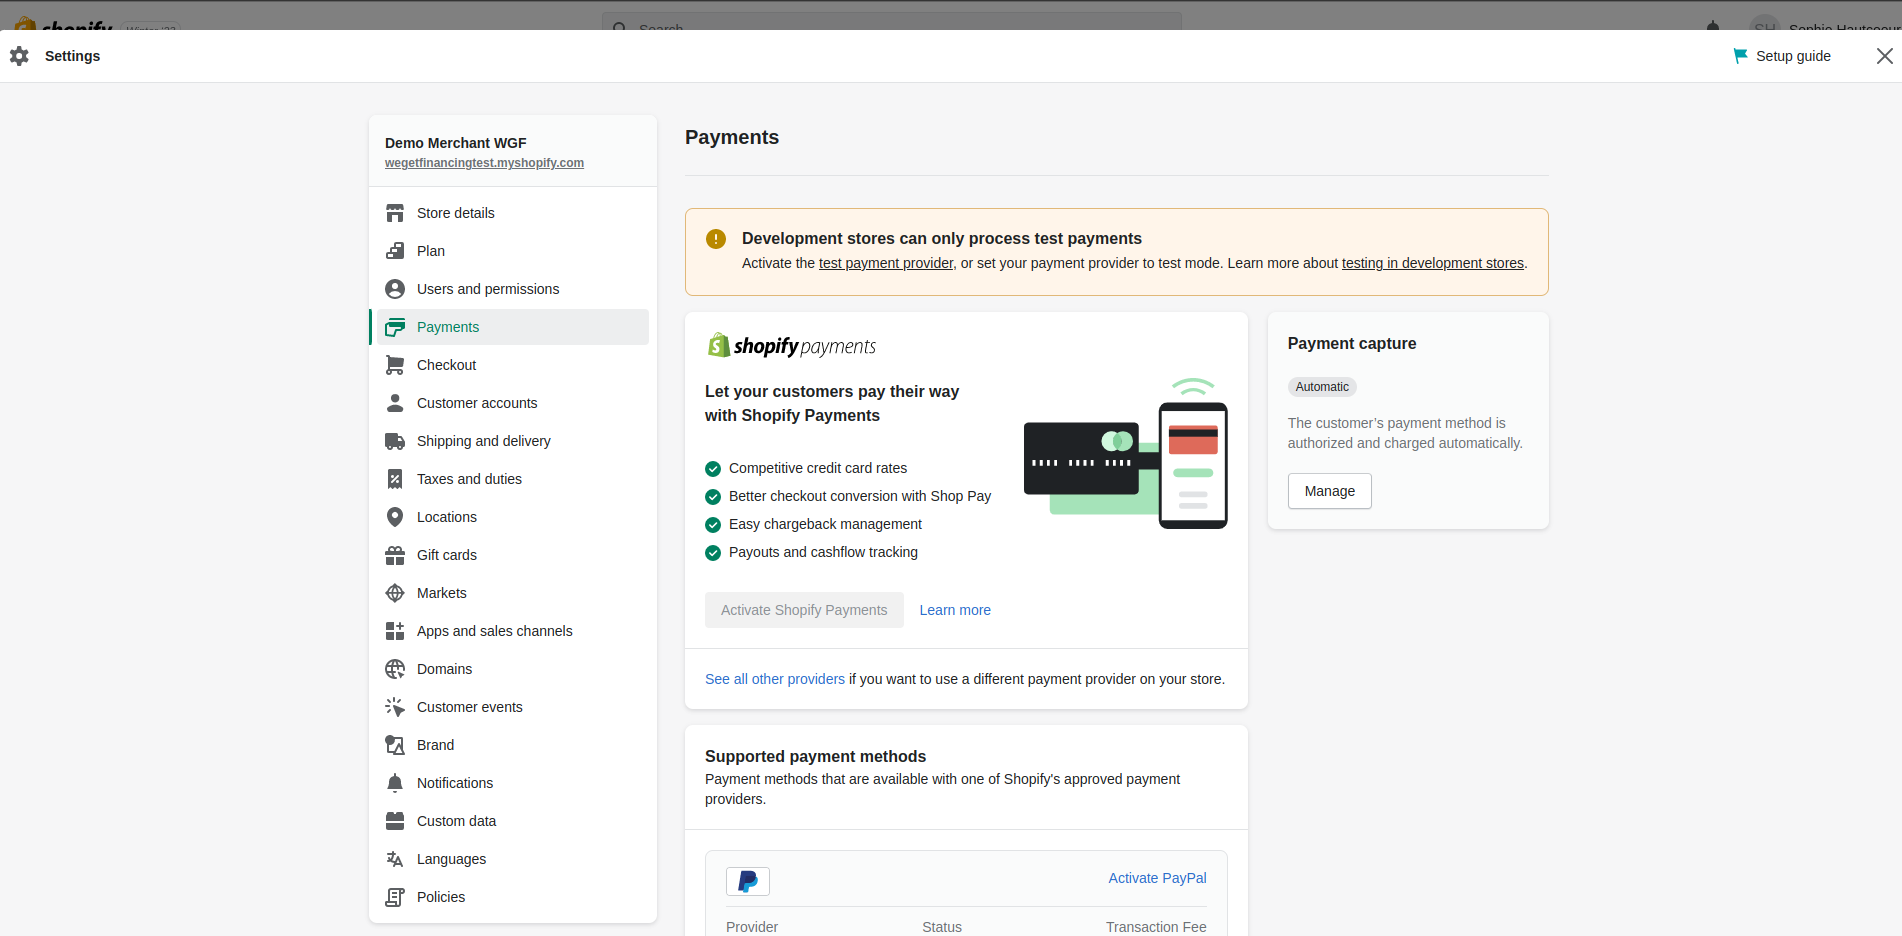Click Manage payment capture button
The width and height of the screenshot is (1902, 936).
1329,491
